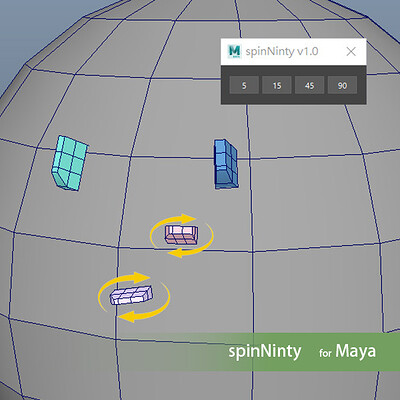This screenshot has height=400, width=400.
Task: Select the cyan block object on sphere
Action: (70, 163)
